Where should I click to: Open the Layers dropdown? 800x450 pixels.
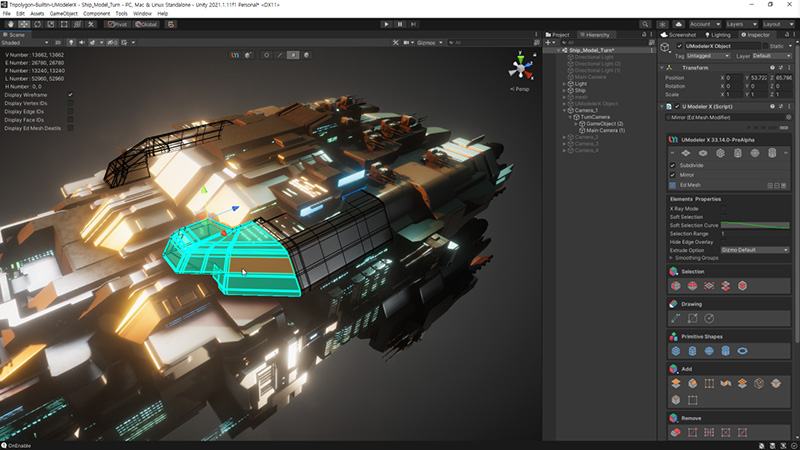pyautogui.click(x=741, y=24)
